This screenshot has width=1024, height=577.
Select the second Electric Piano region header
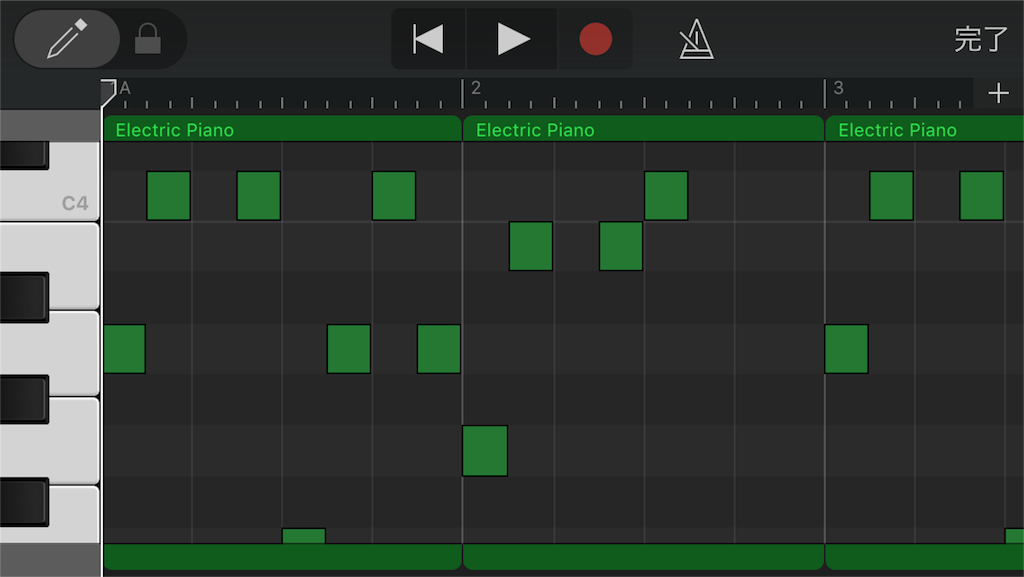(x=643, y=129)
